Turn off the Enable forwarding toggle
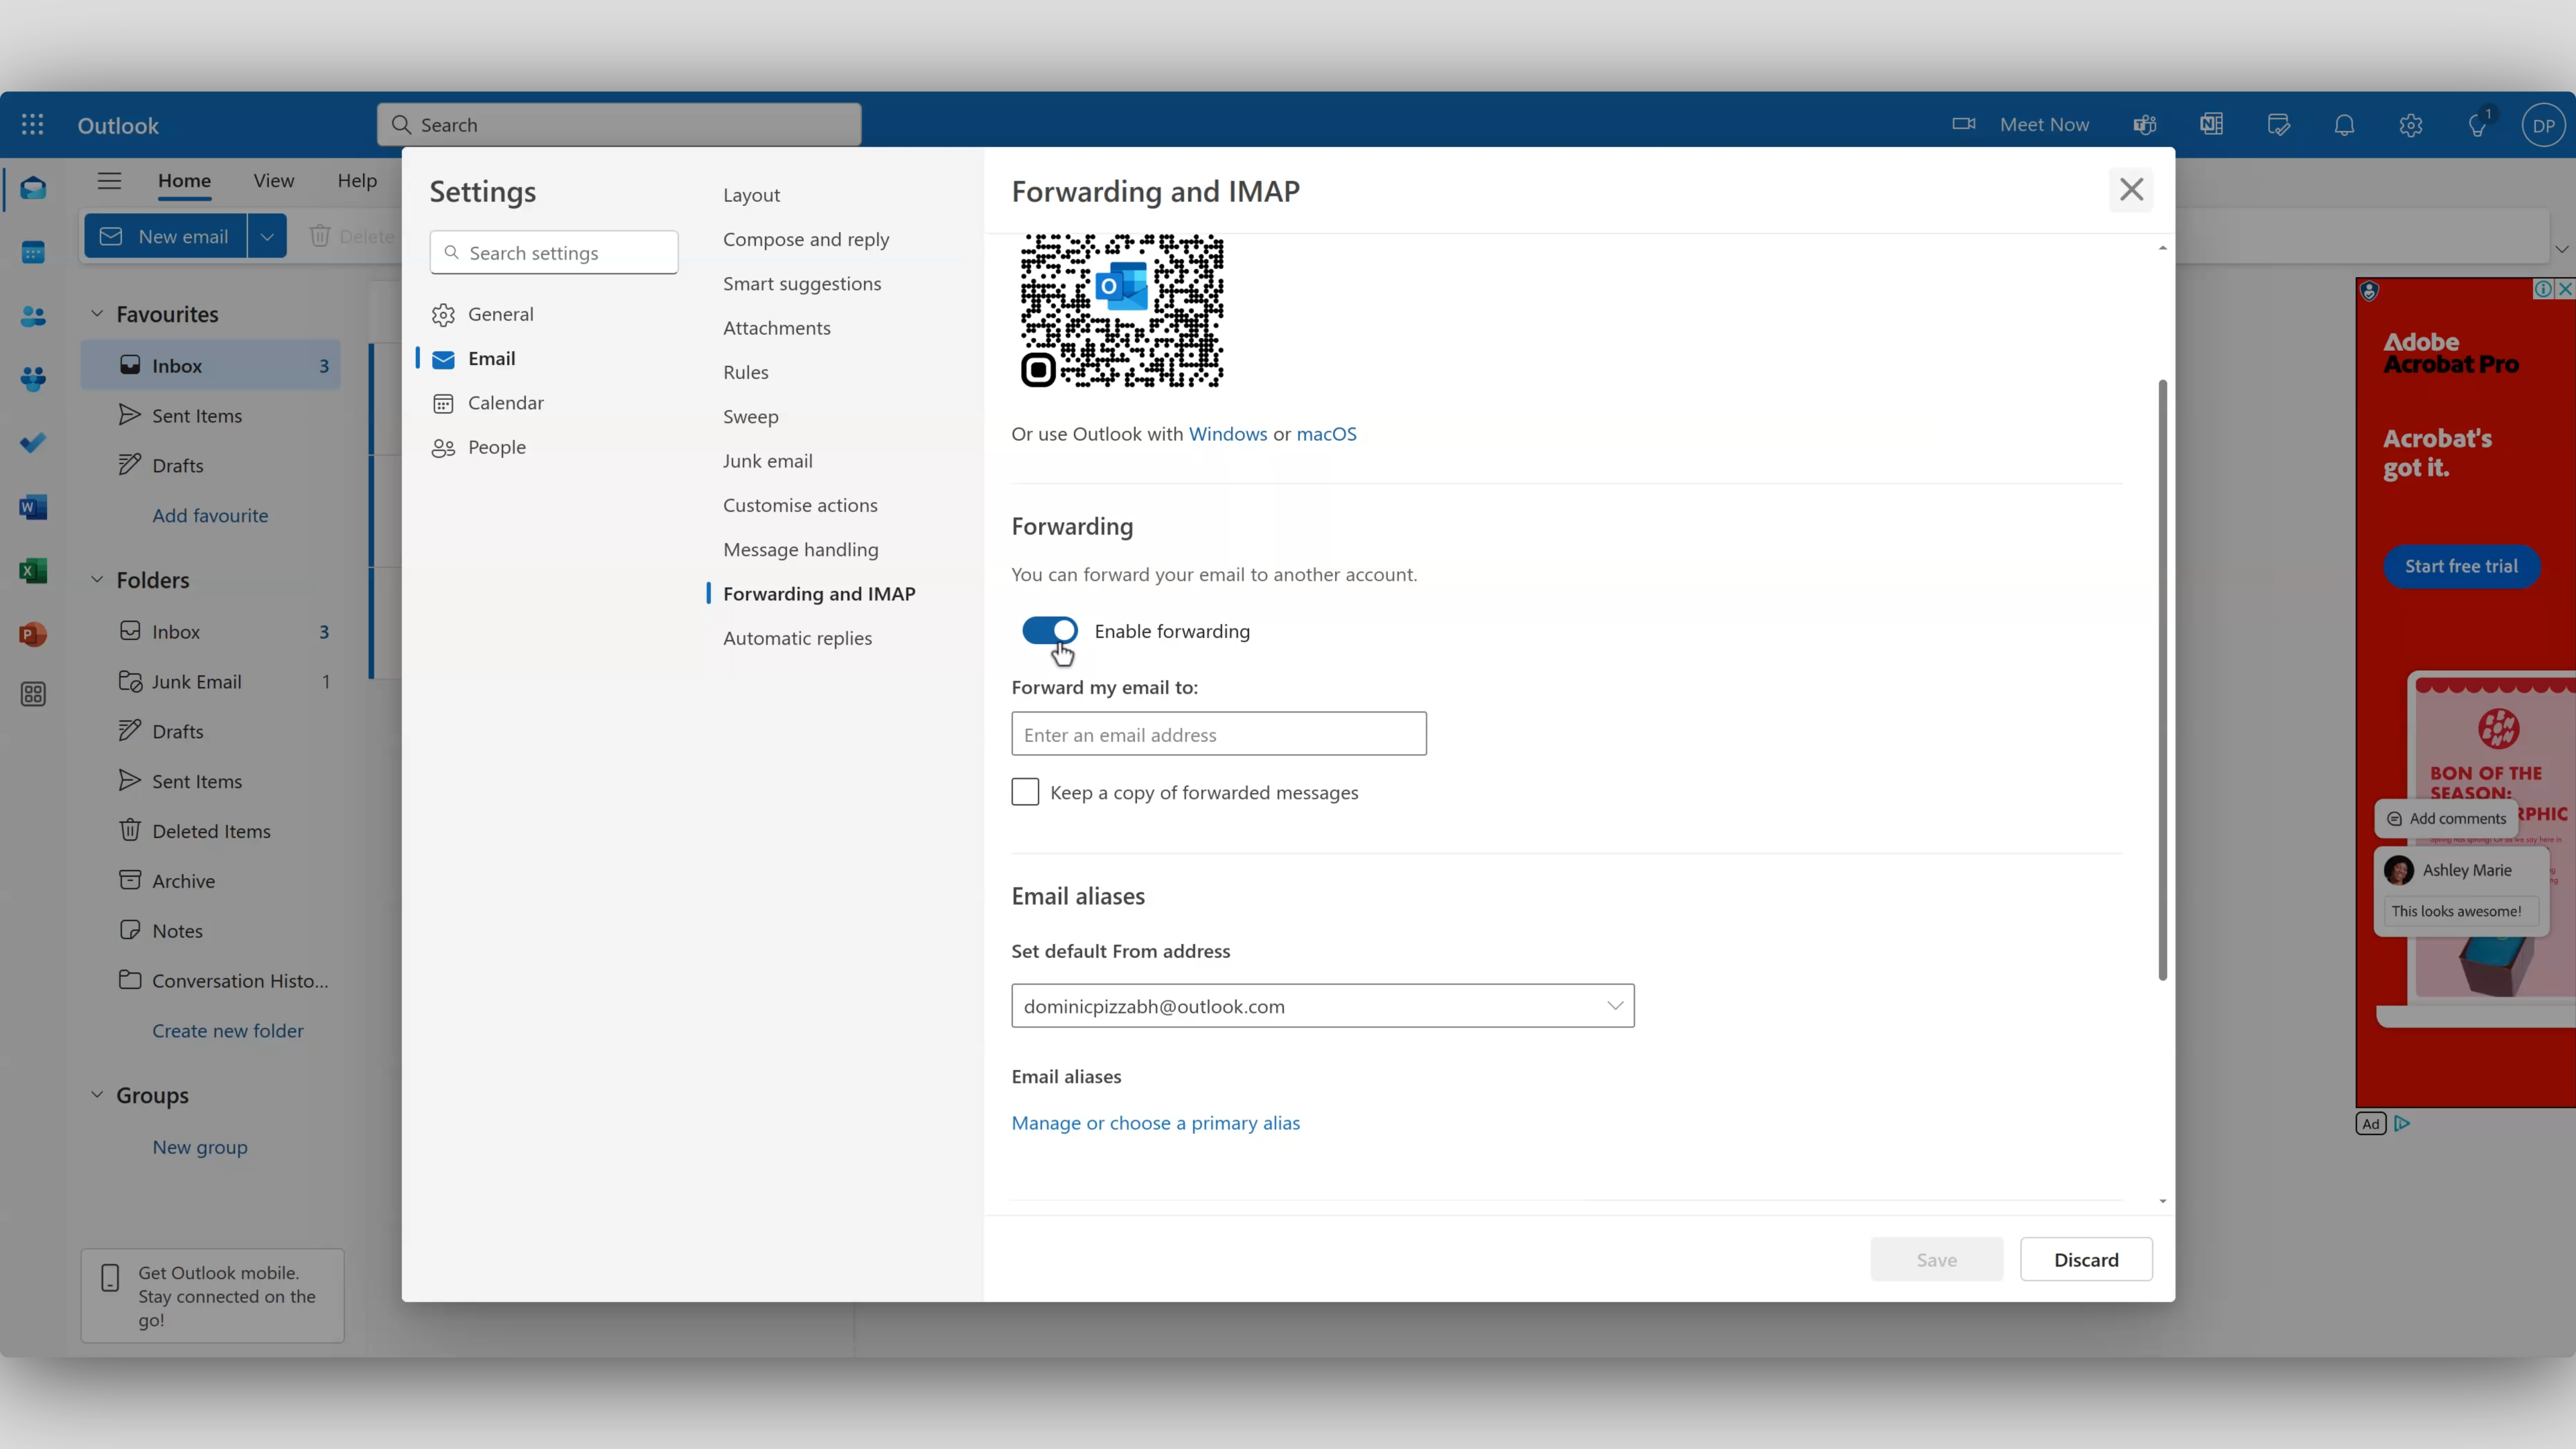This screenshot has height=1449, width=2576. coord(1049,630)
